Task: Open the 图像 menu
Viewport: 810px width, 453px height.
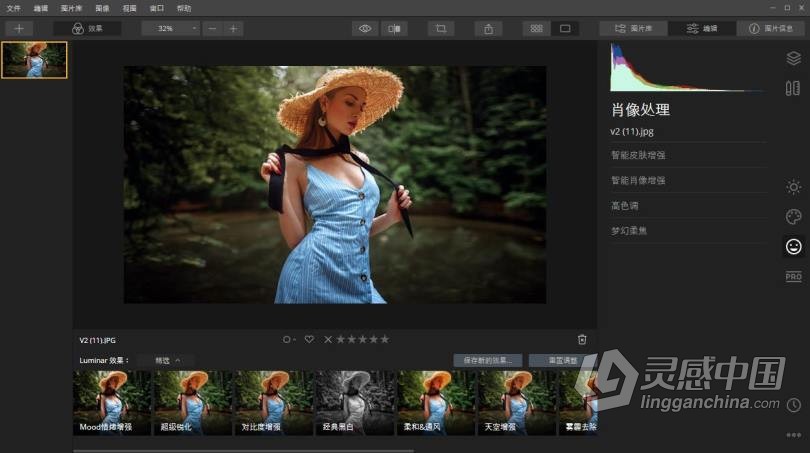Action: click(102, 8)
